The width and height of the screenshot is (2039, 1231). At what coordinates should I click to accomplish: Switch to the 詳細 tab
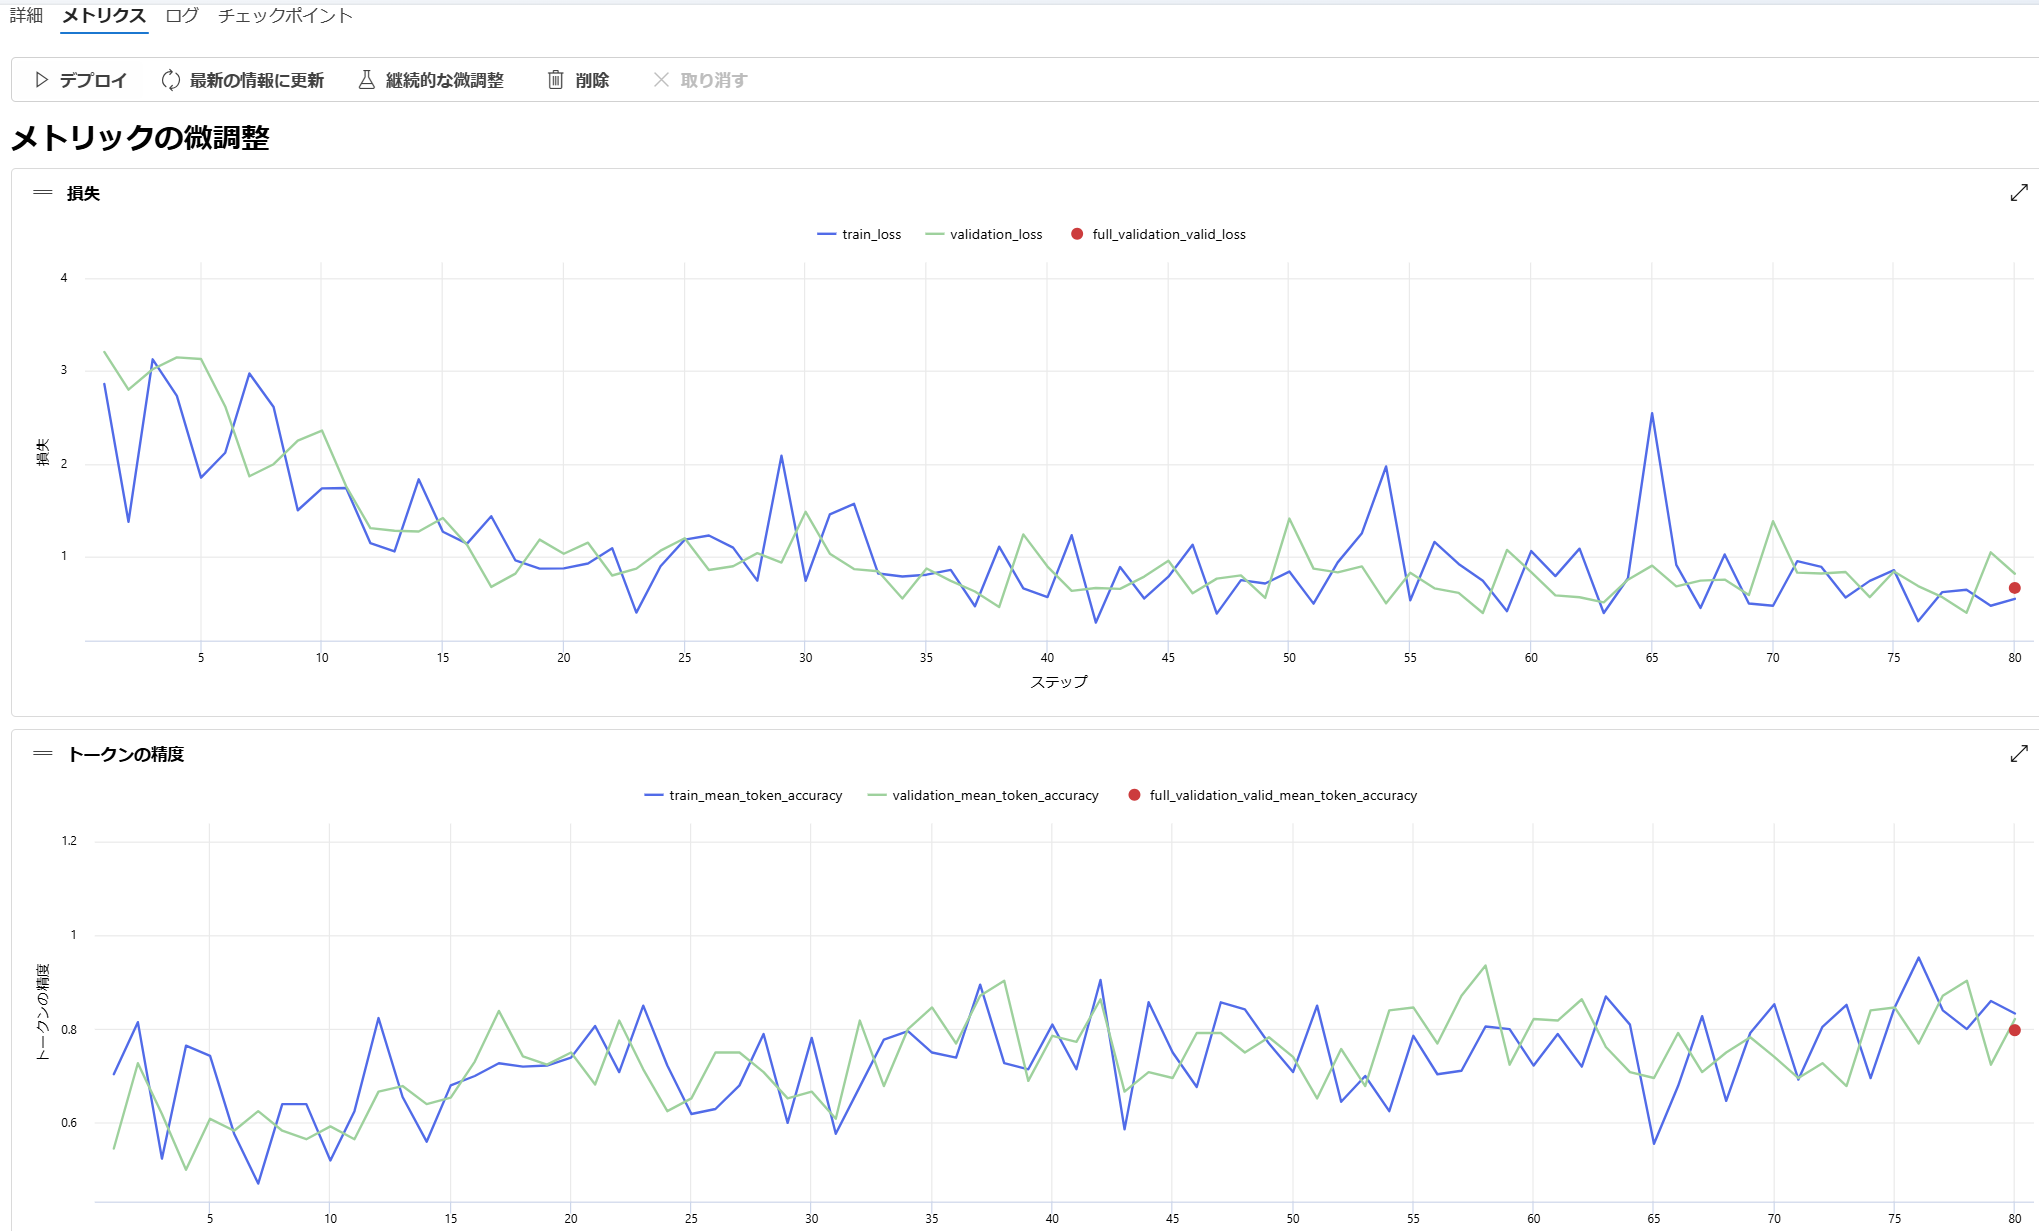point(26,16)
